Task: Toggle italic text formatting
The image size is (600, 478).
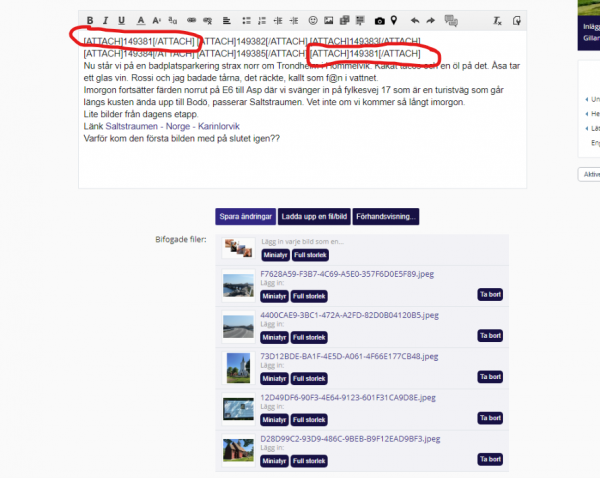Action: tap(105, 20)
